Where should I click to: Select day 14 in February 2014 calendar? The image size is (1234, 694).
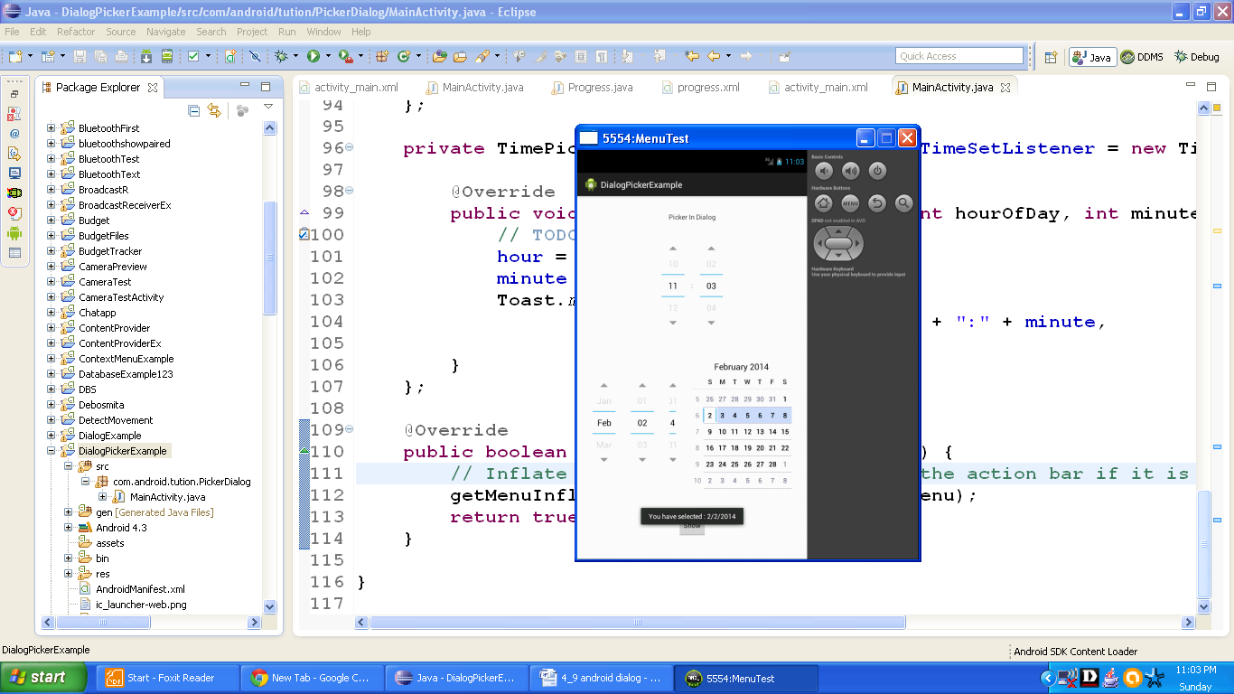pyautogui.click(x=772, y=432)
